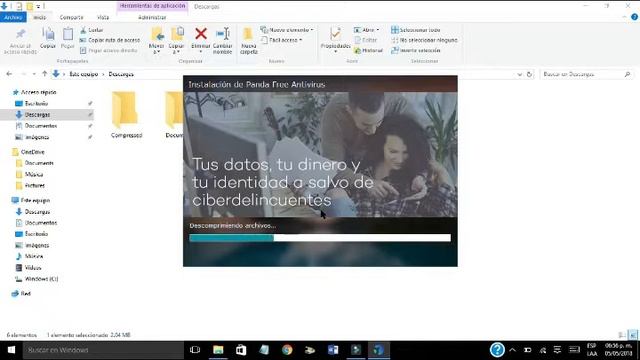Screen dimensions: 640x360
Task: Switch to the Vista tab
Action: 103,17
